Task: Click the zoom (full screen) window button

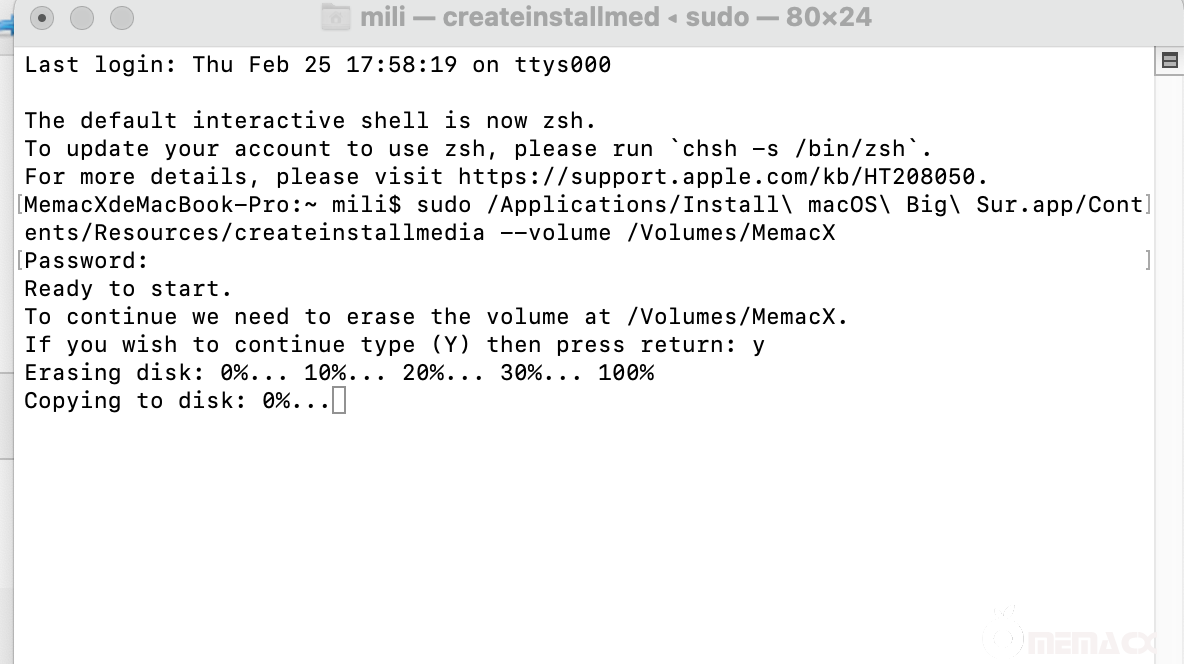Action: (x=121, y=18)
